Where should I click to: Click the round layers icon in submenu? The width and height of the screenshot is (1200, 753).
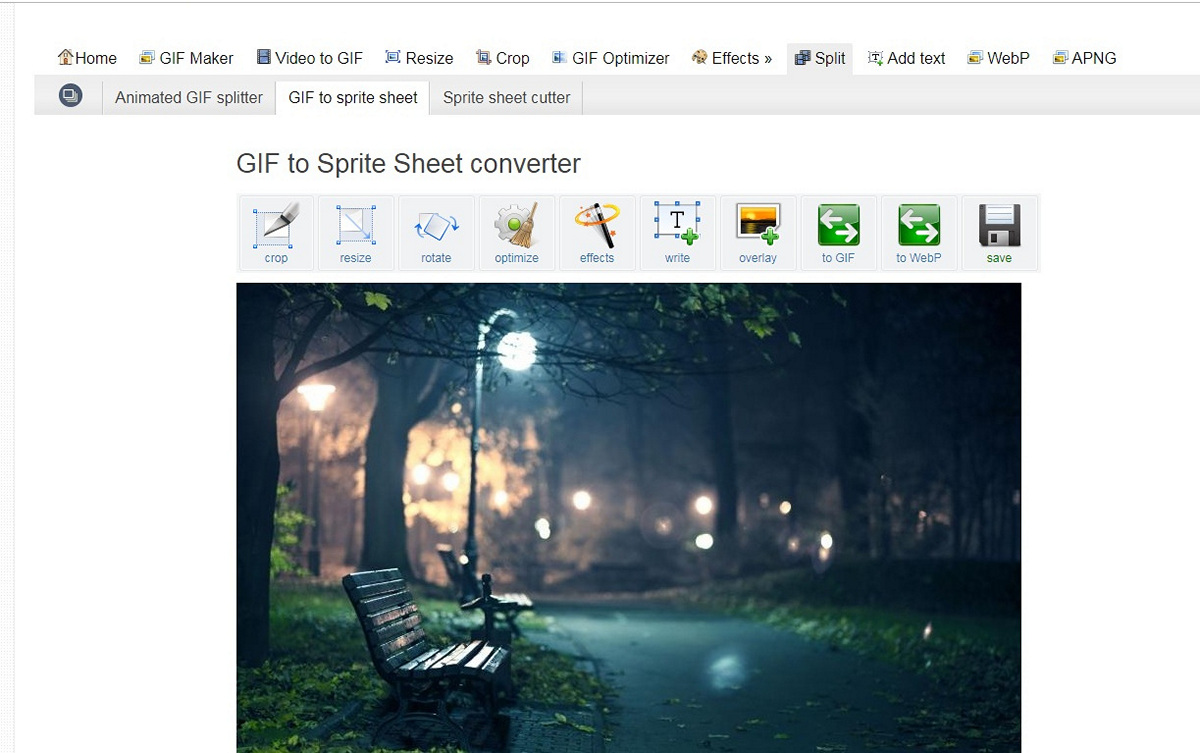tap(70, 96)
